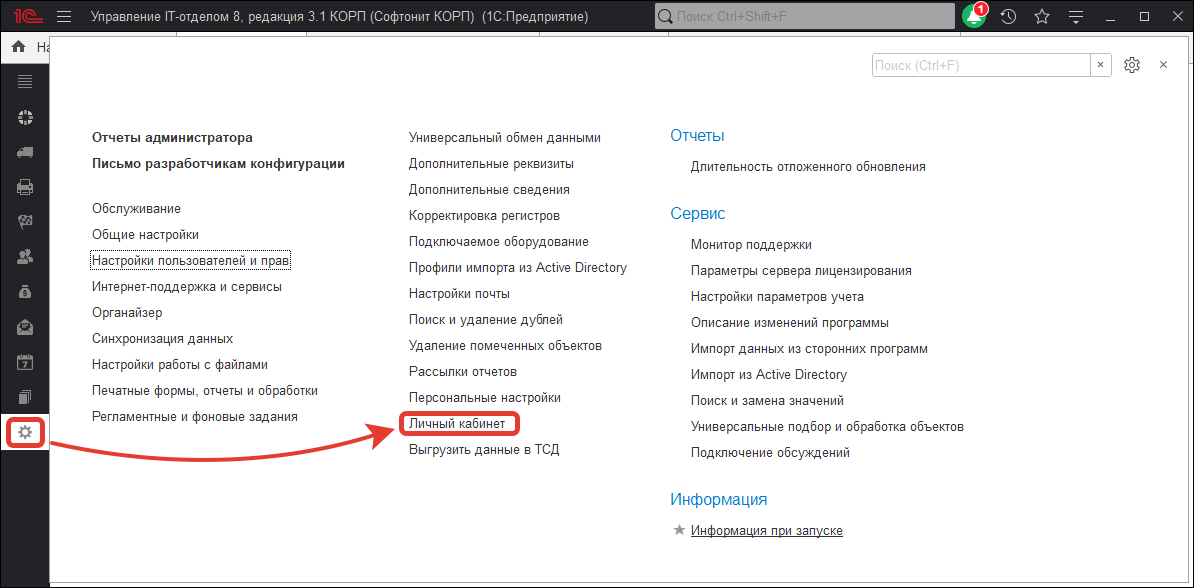The width and height of the screenshot is (1194, 588).
Task: Click the users group icon in the sidebar
Action: coord(25,256)
